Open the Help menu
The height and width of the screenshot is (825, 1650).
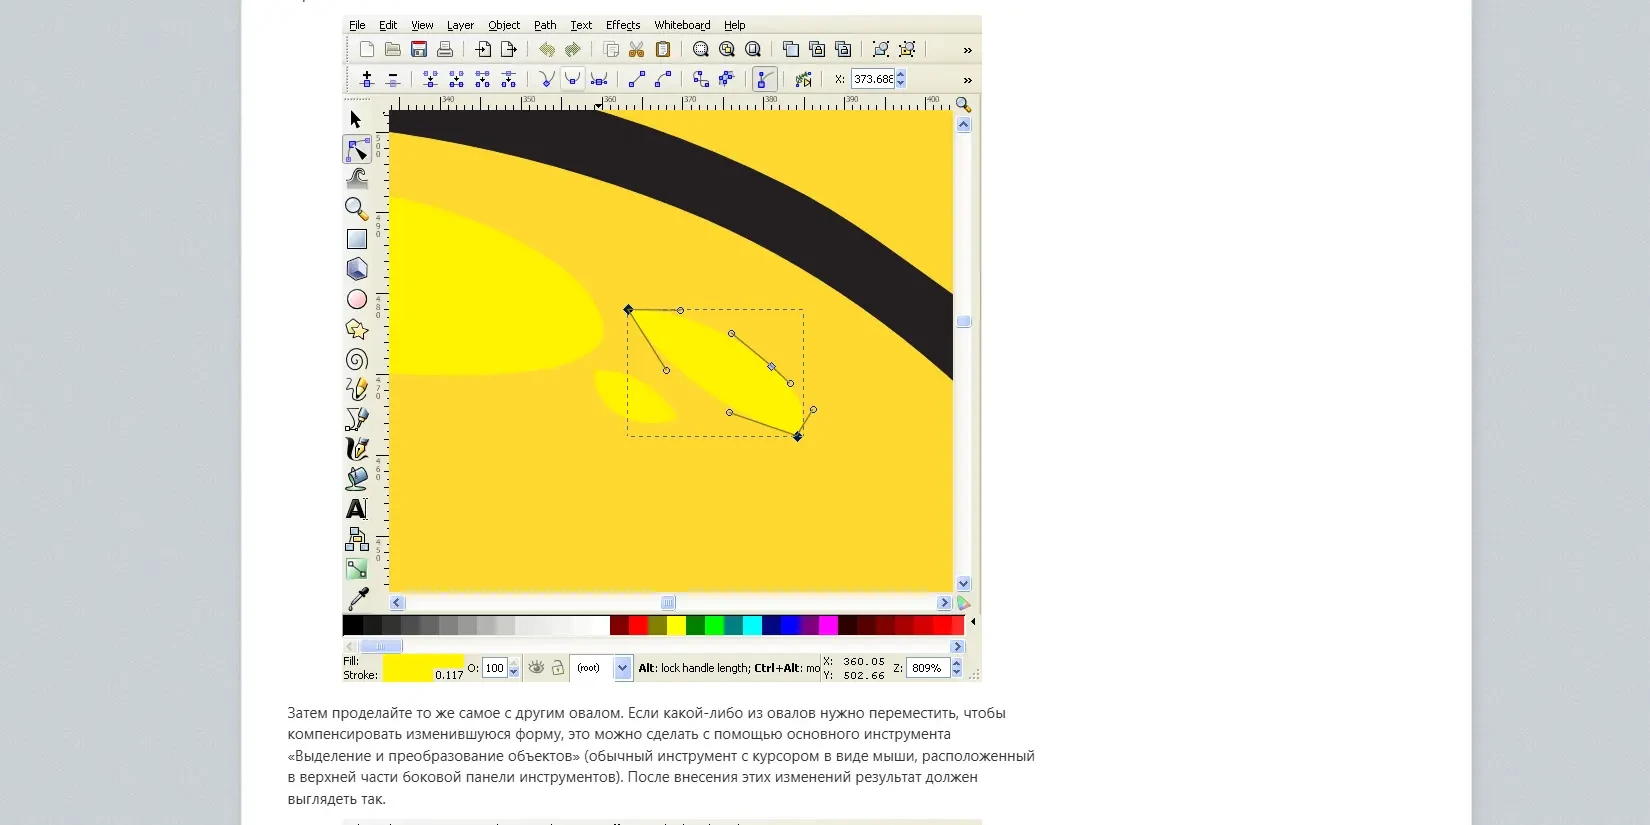click(735, 25)
